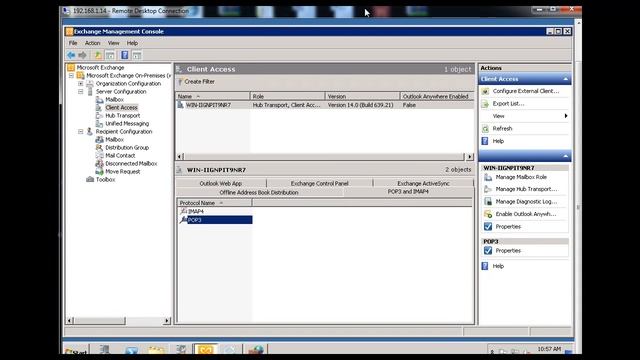Click Enable Outlook Anywhere action
The width and height of the screenshot is (640, 360).
pos(526,214)
